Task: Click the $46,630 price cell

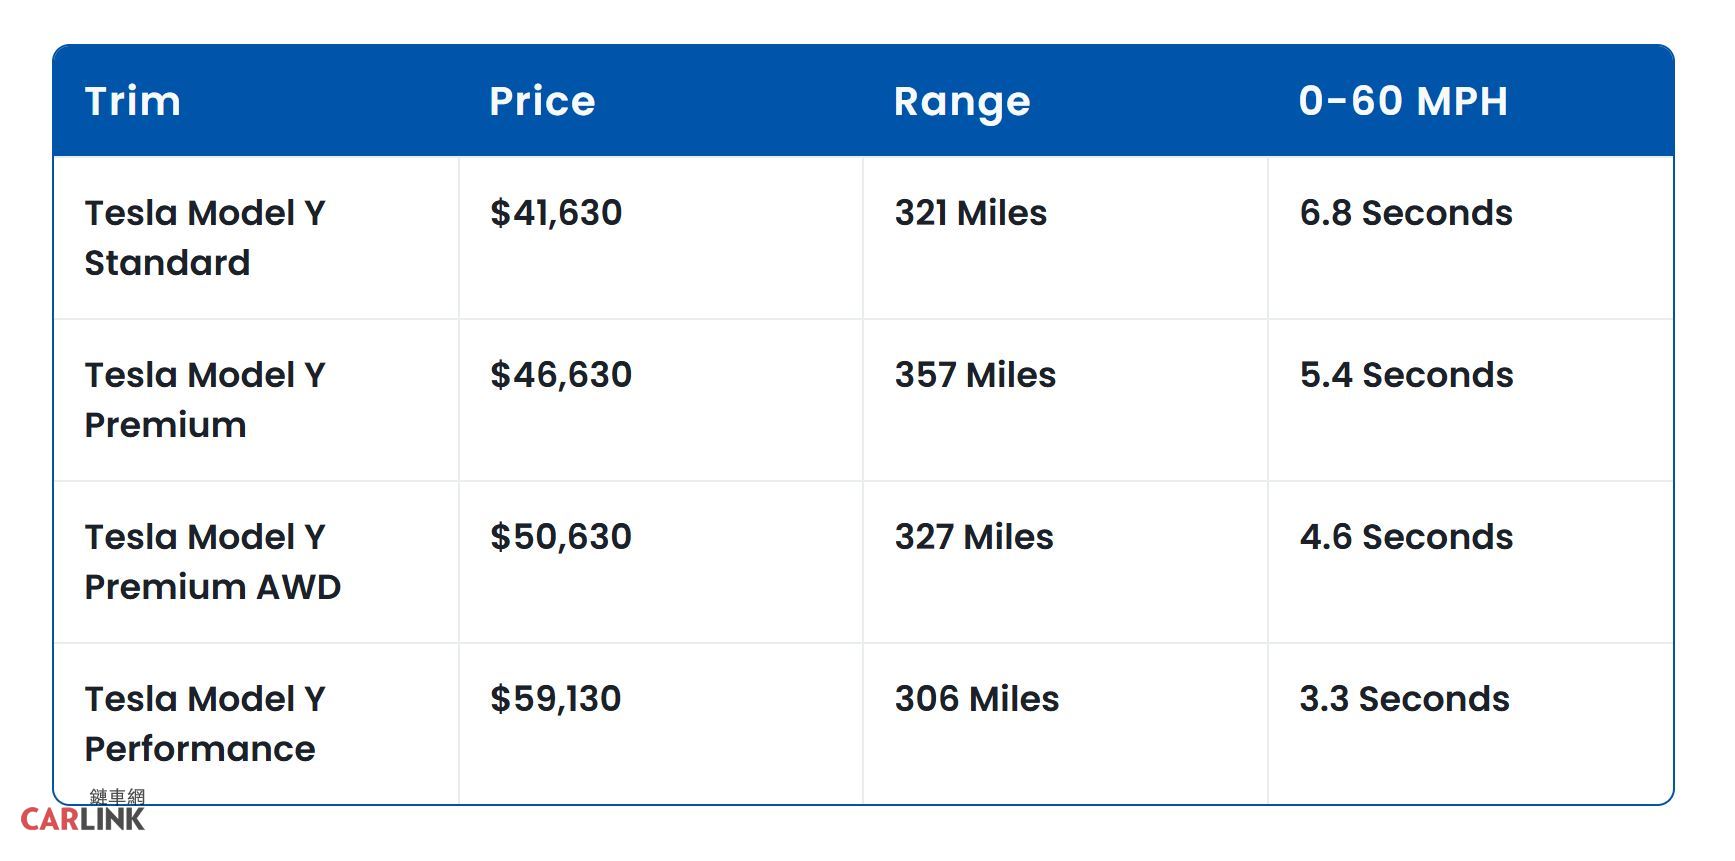Action: pos(561,375)
